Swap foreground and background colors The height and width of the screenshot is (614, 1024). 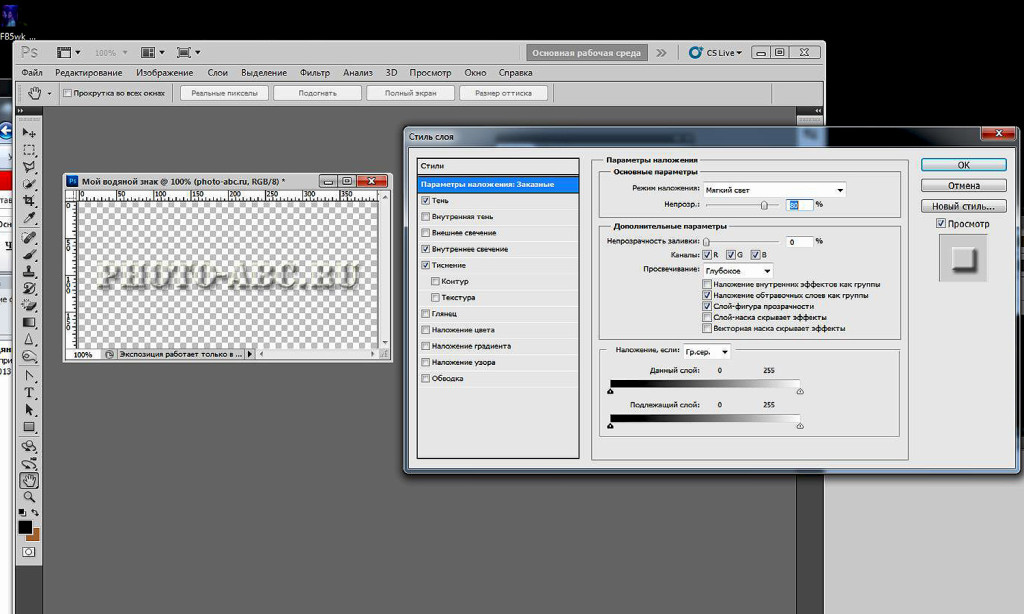[35, 513]
